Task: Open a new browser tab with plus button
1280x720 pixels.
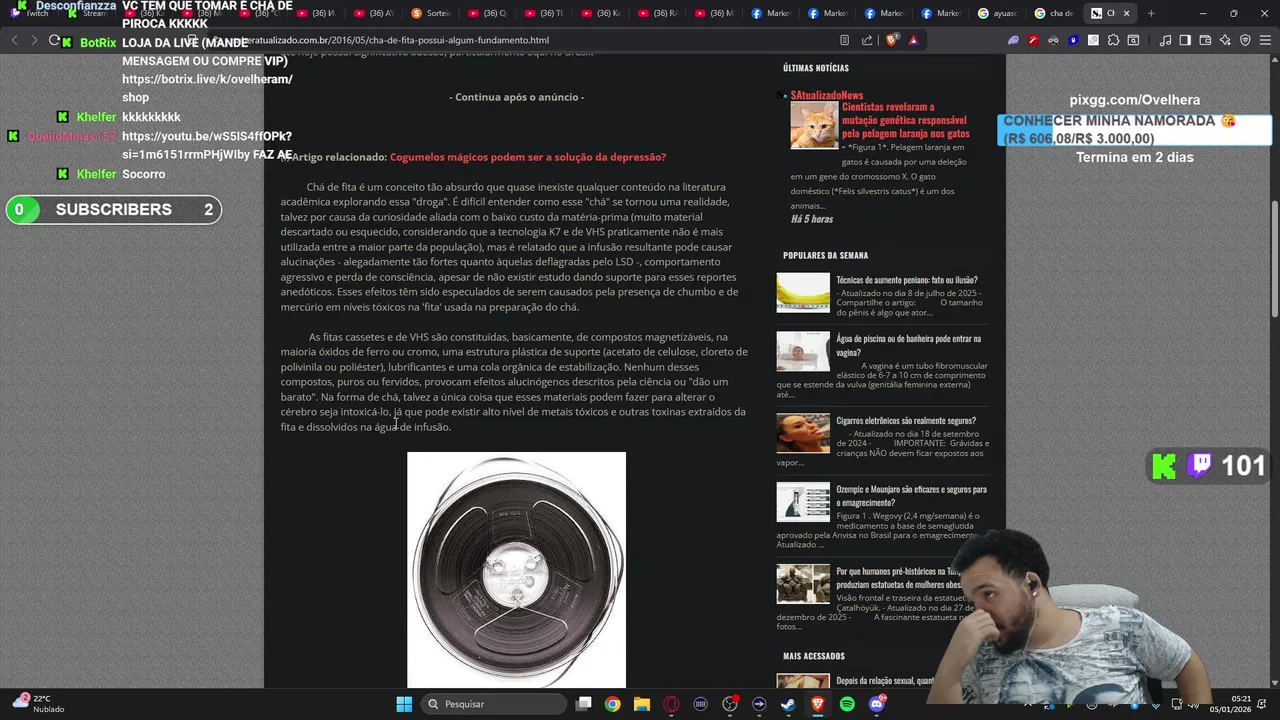Action: click(x=1151, y=13)
